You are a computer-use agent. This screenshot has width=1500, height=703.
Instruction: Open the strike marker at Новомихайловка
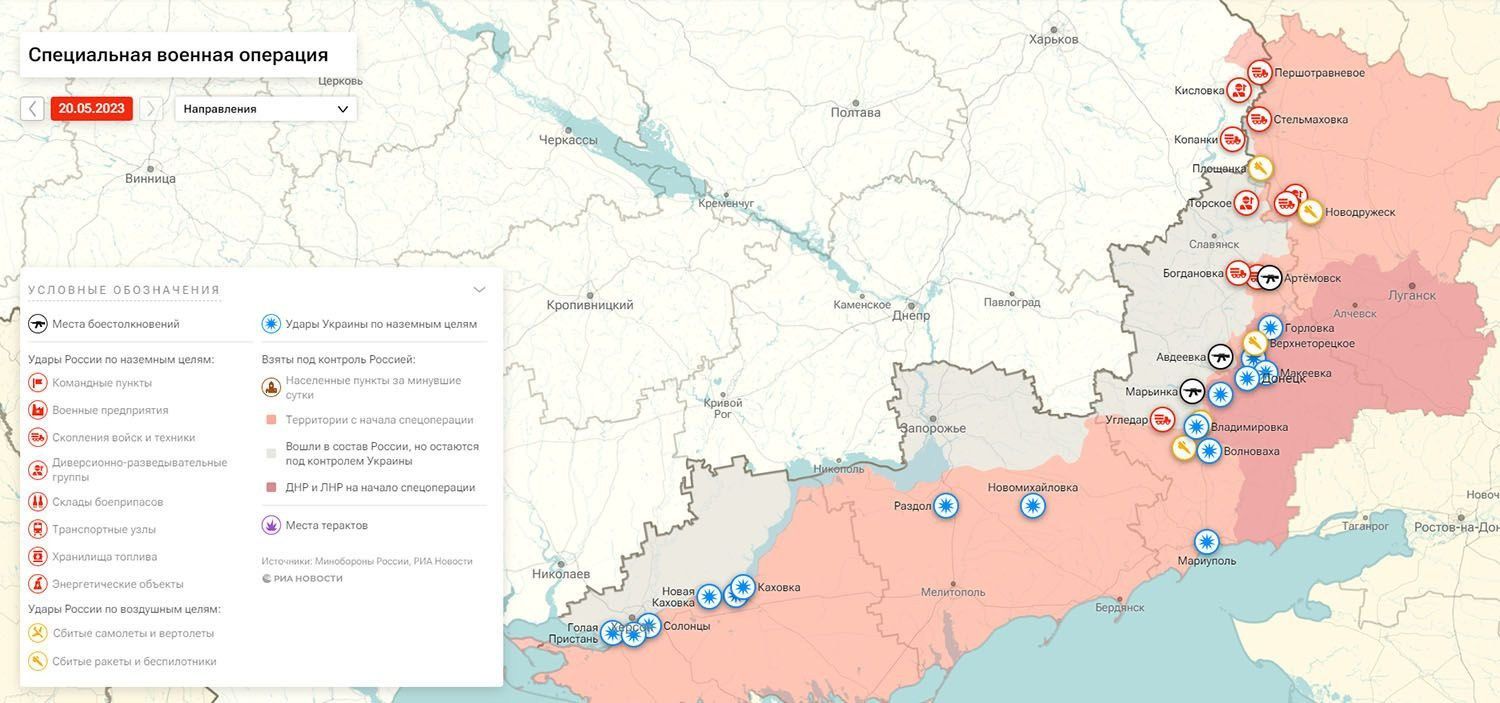click(1033, 506)
